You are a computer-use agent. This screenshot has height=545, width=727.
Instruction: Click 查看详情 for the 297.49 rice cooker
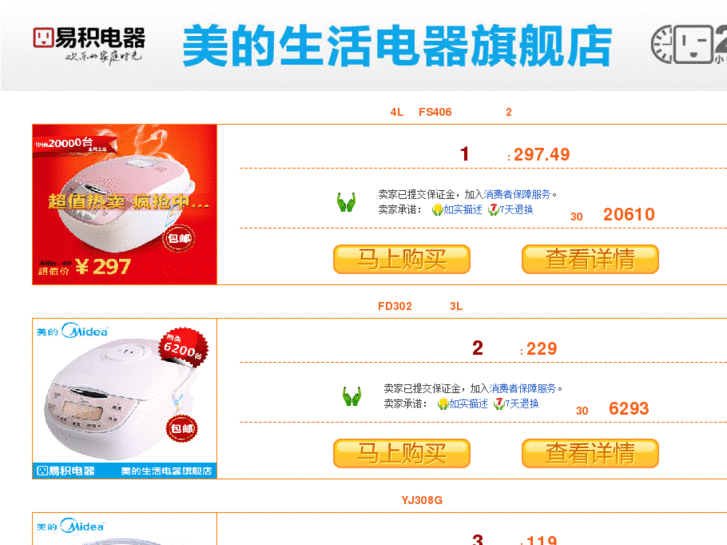(x=590, y=259)
